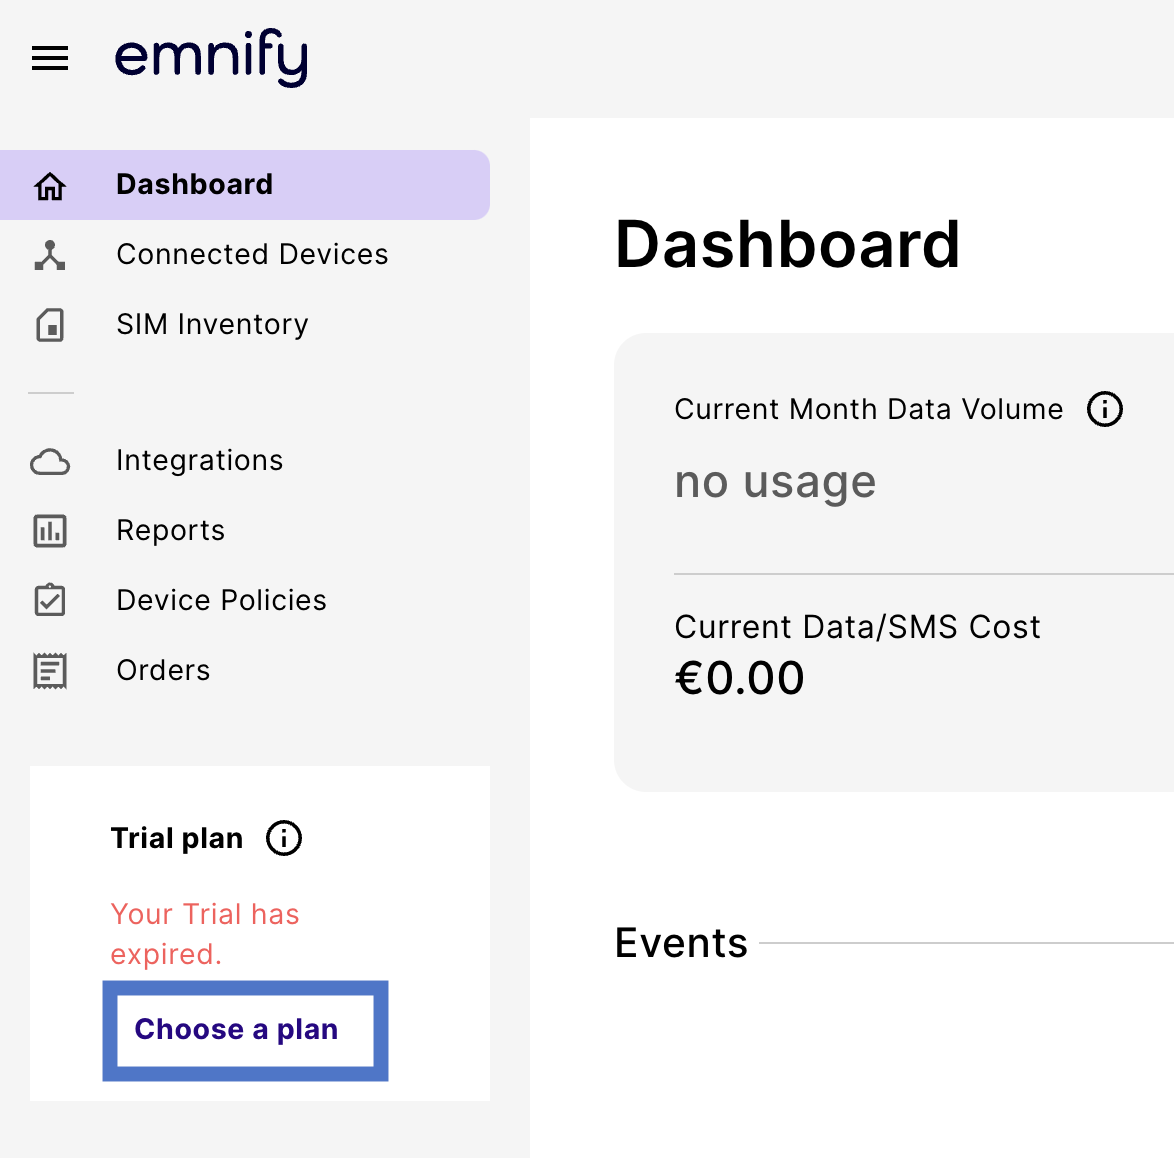Click the Dashboard home icon
1174x1158 pixels.
[50, 186]
